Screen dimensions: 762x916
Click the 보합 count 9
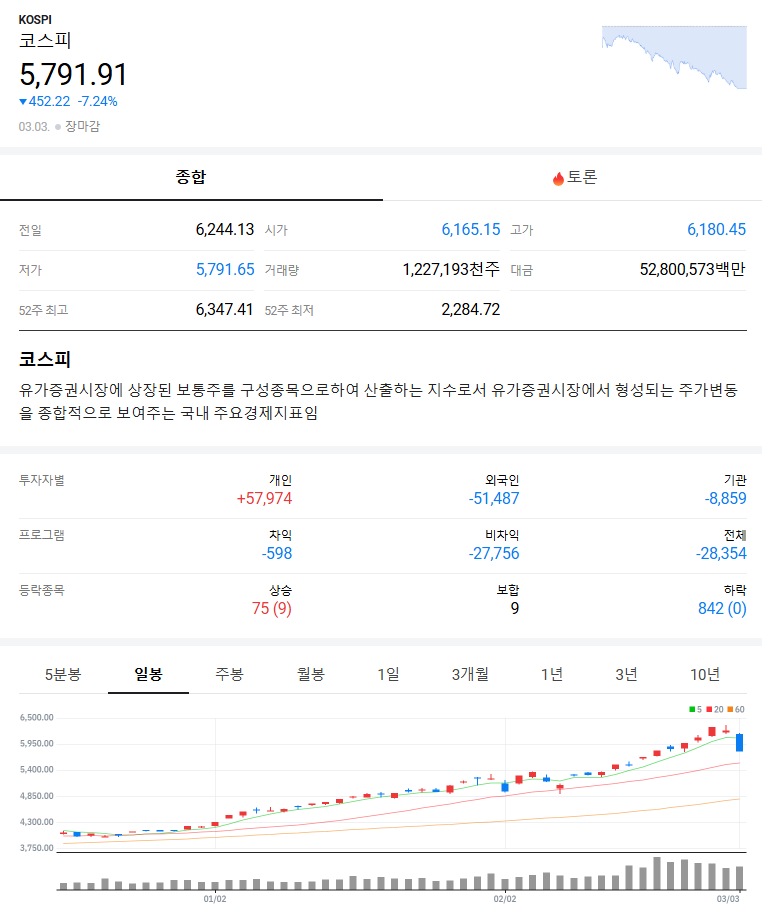[515, 609]
